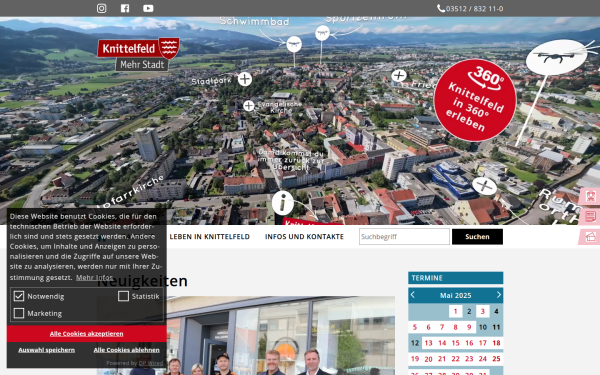This screenshot has width=600, height=375.
Task: Click the large drone icon hotspot
Action: pos(556,57)
